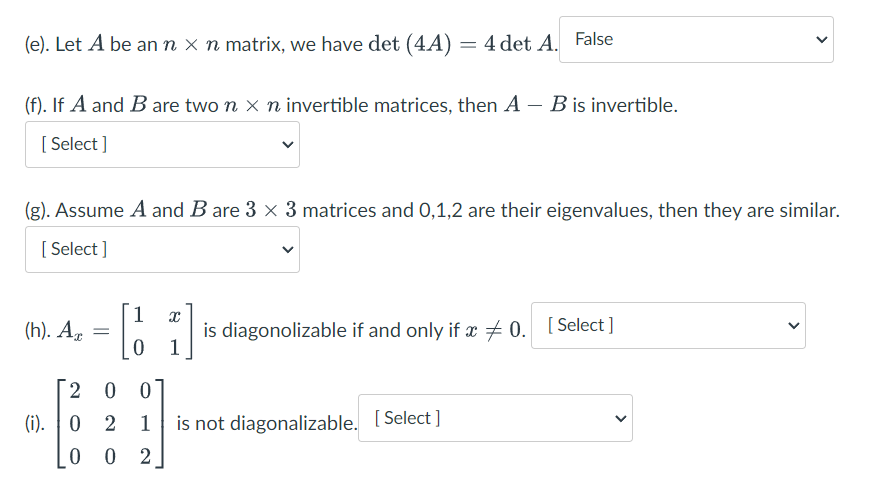Click the chevron arrow under the eigenvalues question

point(287,249)
